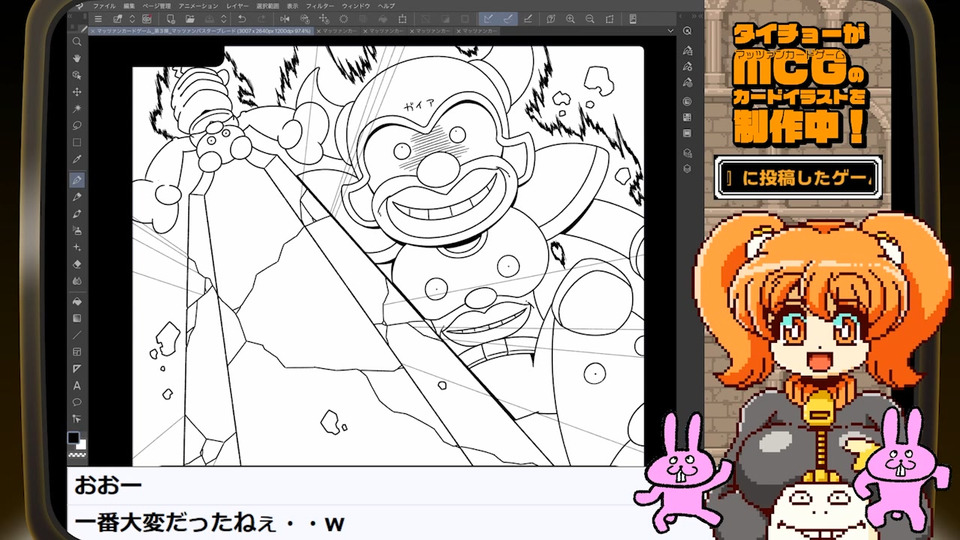This screenshot has width=960, height=540.
Task: Switch to the active マッツァンバスターブレード canvas tab
Action: click(203, 31)
